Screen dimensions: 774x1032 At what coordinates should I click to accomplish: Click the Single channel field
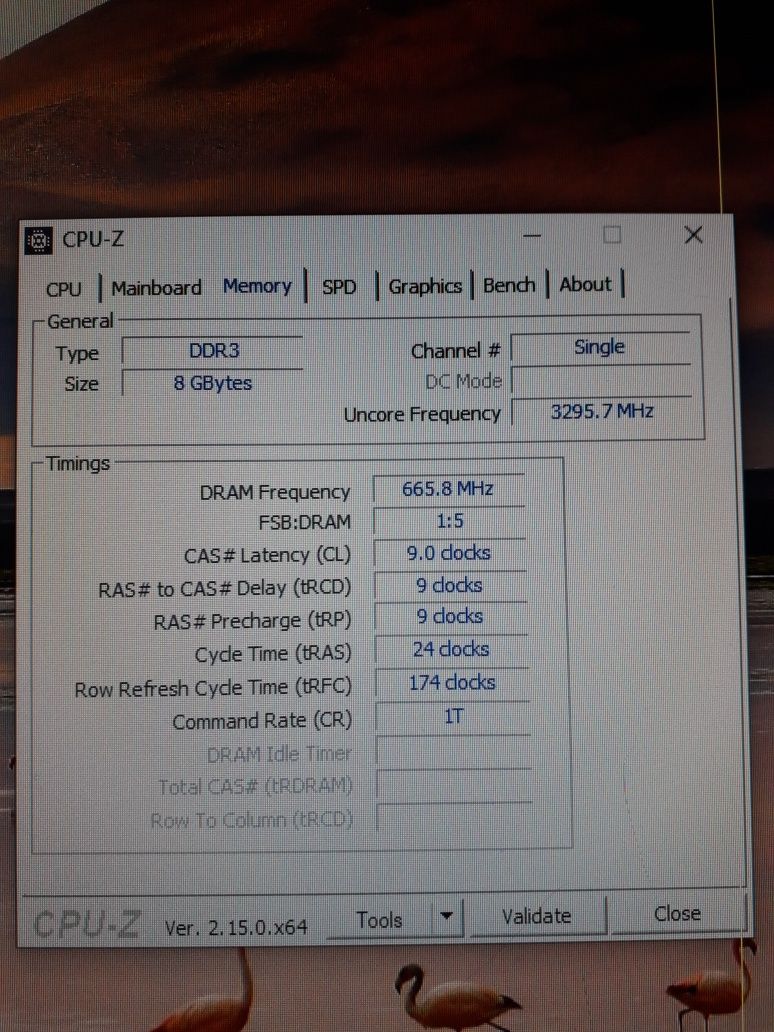tap(600, 348)
